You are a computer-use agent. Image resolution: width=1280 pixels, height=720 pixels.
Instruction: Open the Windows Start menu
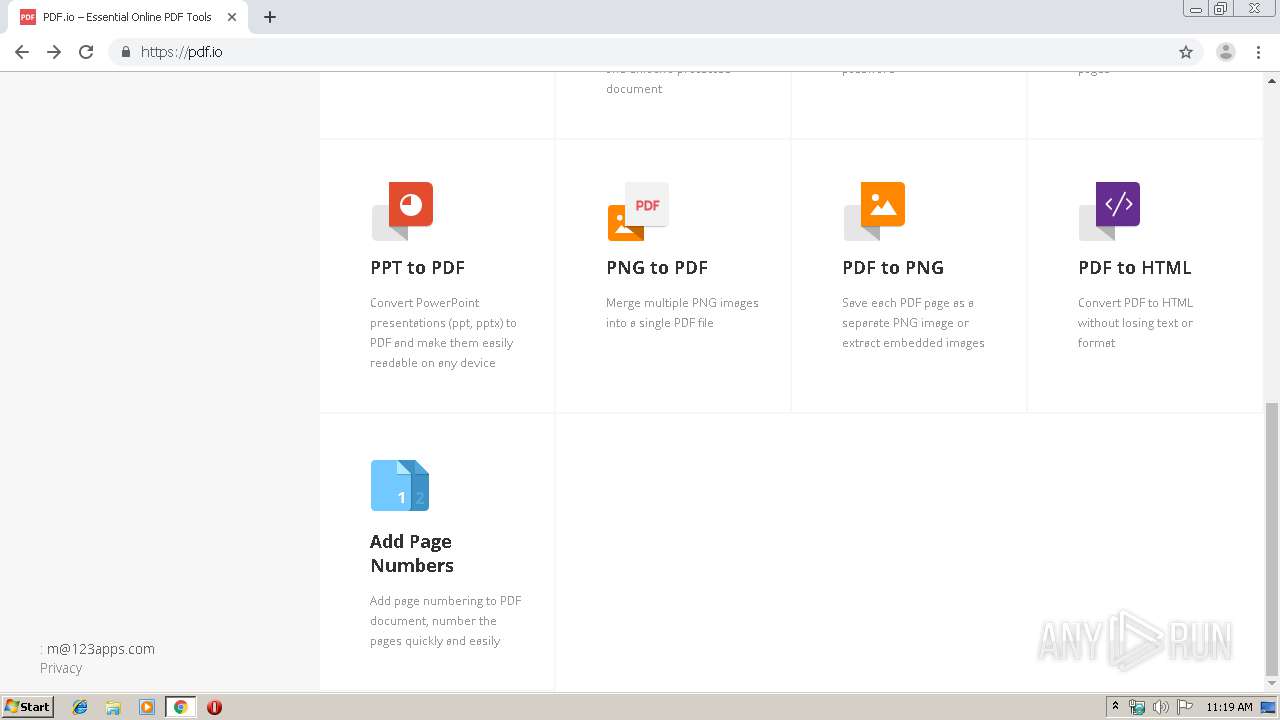point(27,706)
